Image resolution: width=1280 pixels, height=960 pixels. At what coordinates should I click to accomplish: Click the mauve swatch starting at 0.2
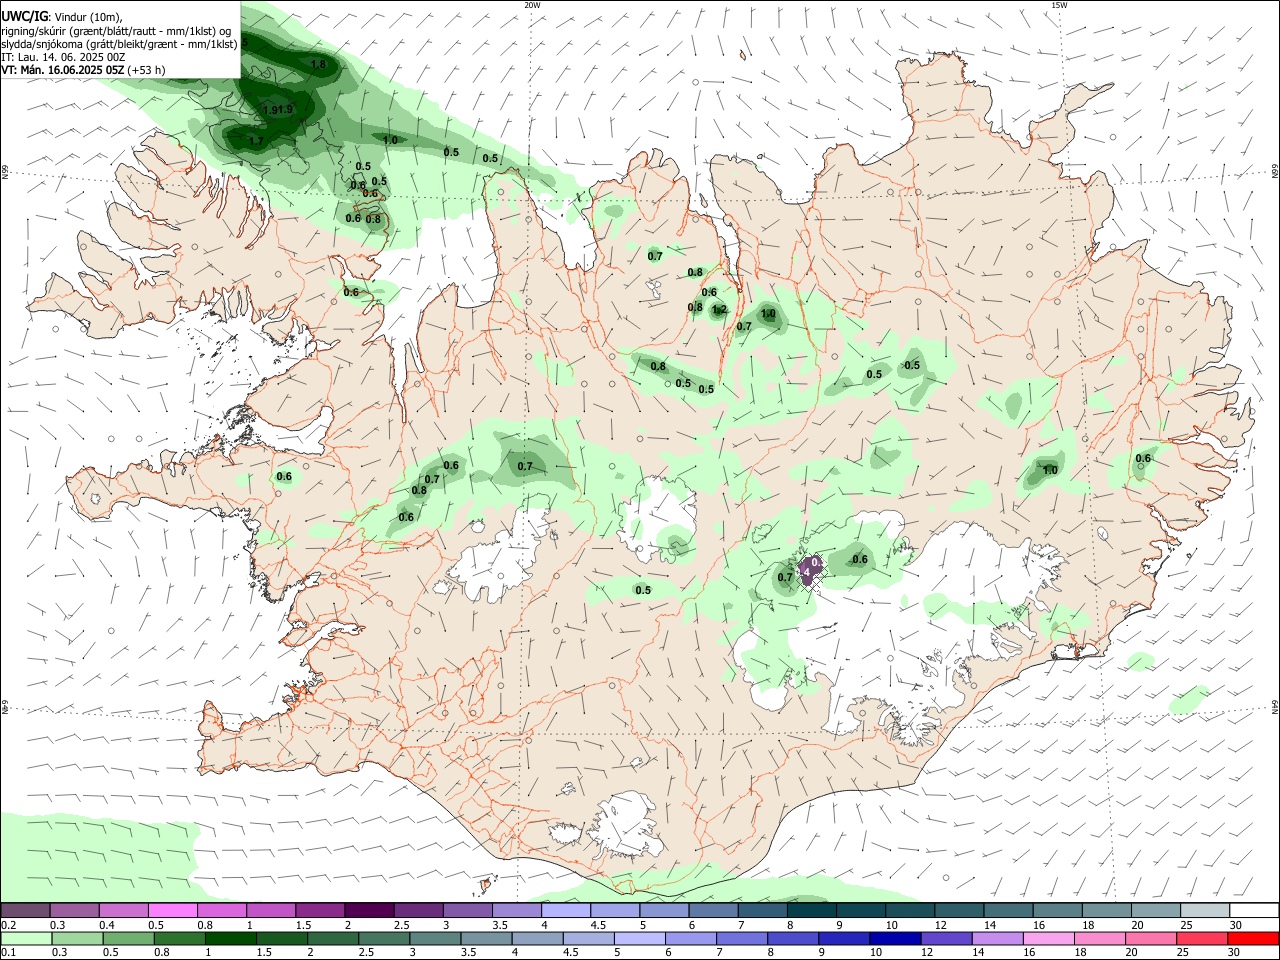[x=26, y=910]
